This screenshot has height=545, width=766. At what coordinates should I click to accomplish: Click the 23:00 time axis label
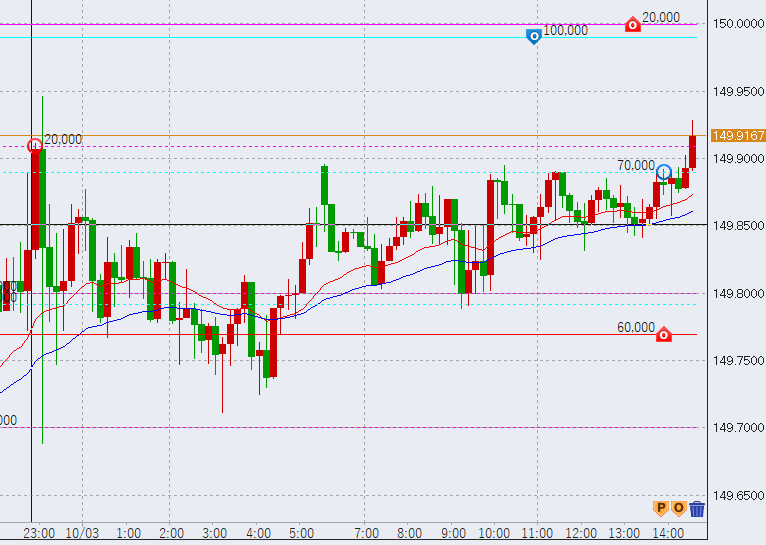[39, 533]
